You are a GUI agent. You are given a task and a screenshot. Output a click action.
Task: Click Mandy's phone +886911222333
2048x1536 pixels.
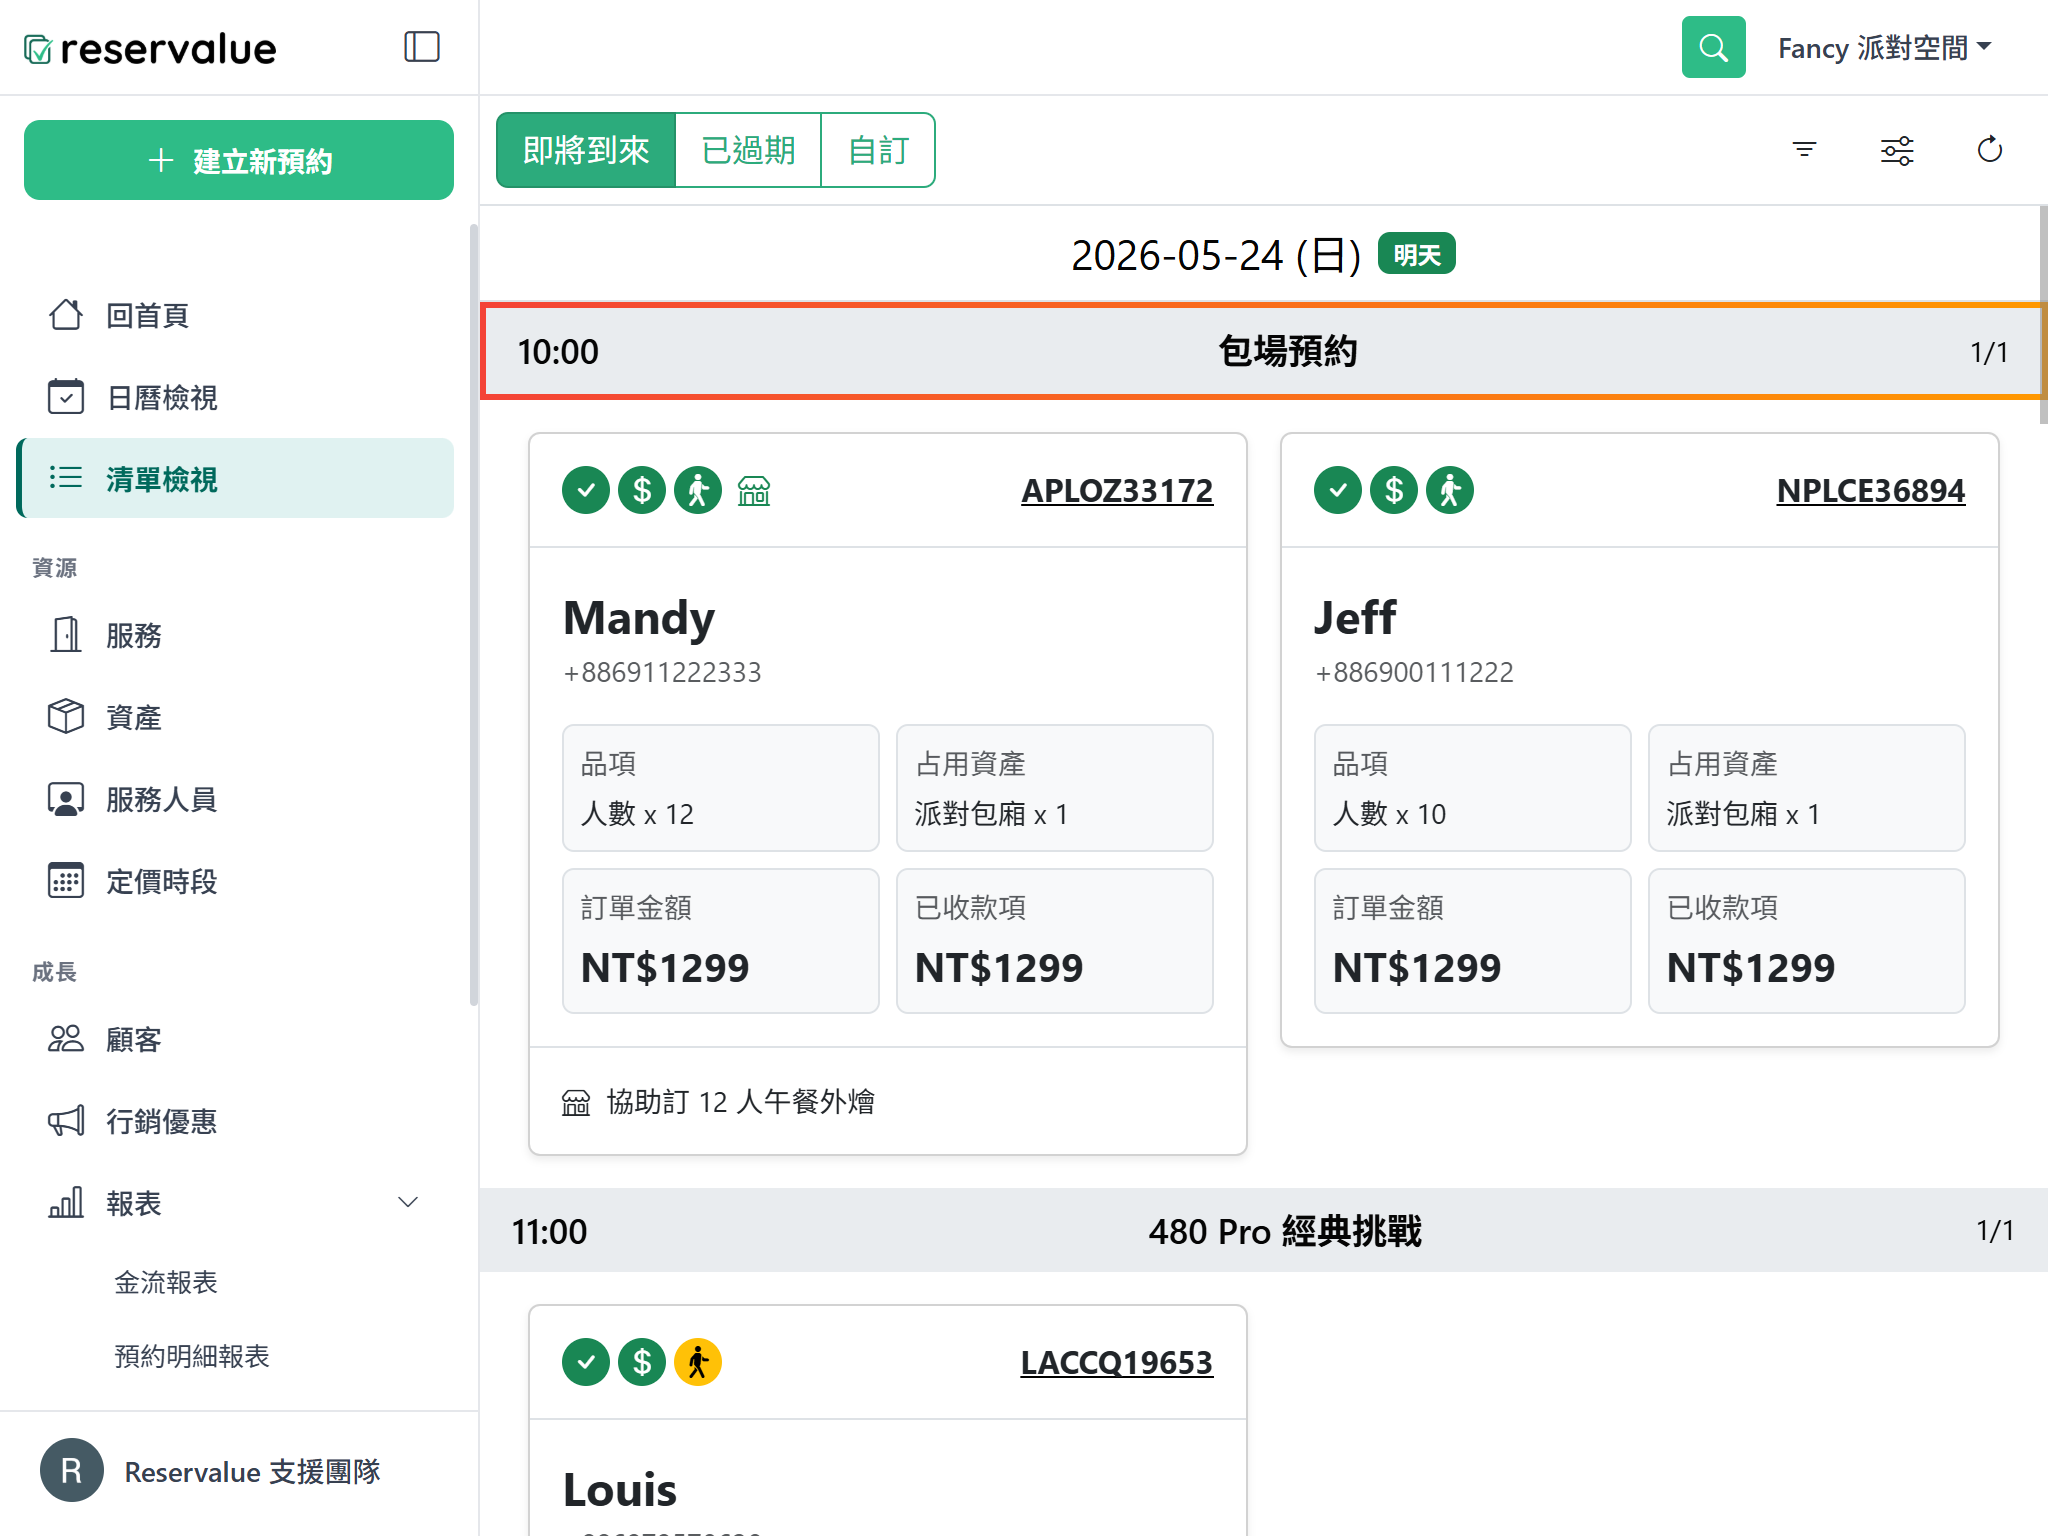click(662, 672)
